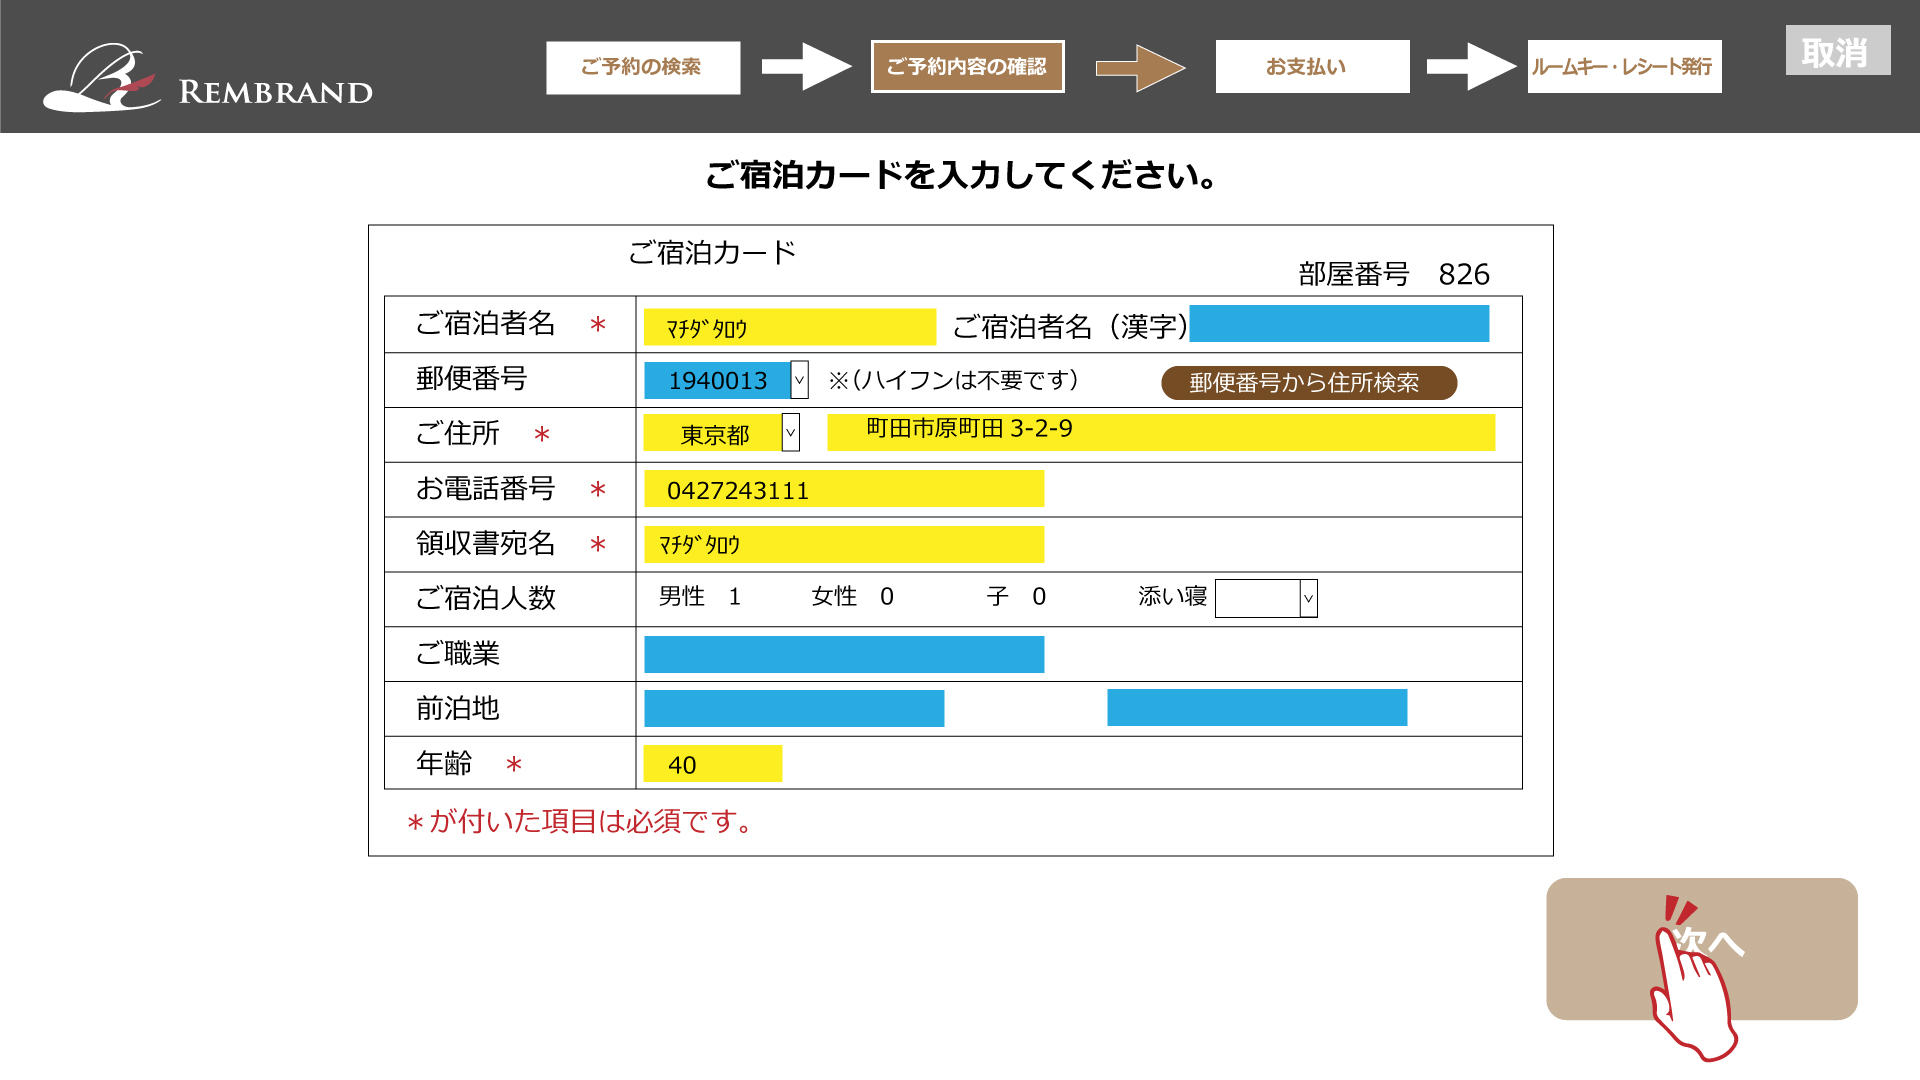Click the ご宿泊者名（漢字） input field
1920x1080 pixels.
coord(1339,324)
